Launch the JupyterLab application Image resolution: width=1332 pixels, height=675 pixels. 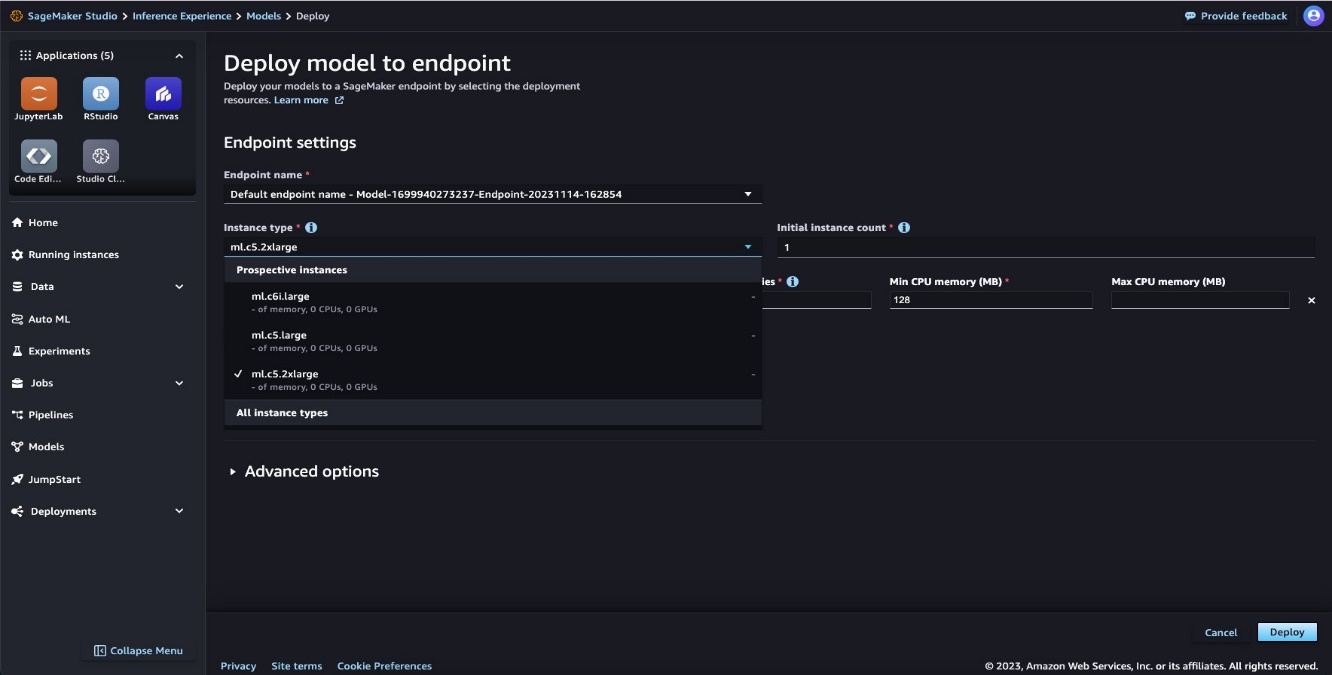tap(39, 94)
